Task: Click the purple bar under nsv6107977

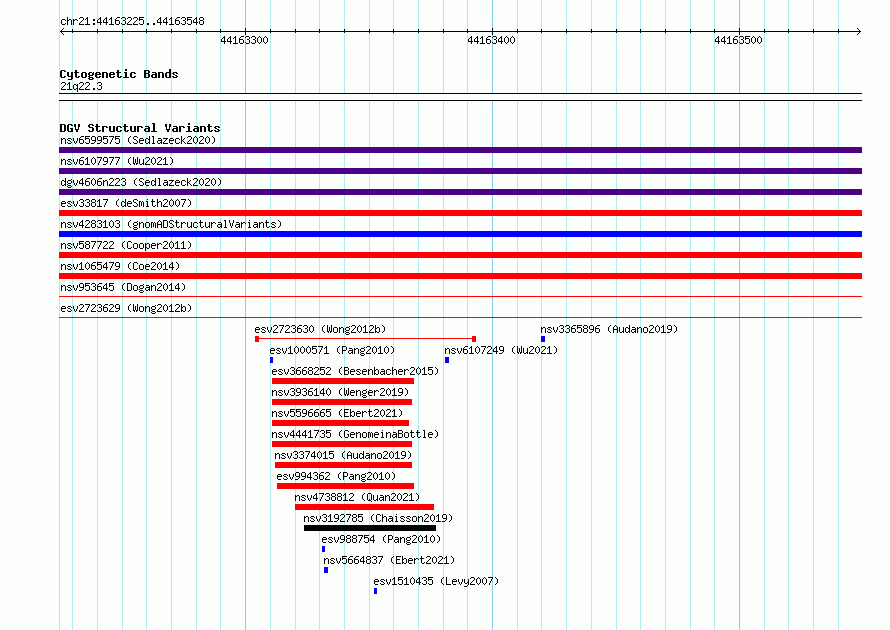Action: pos(460,171)
